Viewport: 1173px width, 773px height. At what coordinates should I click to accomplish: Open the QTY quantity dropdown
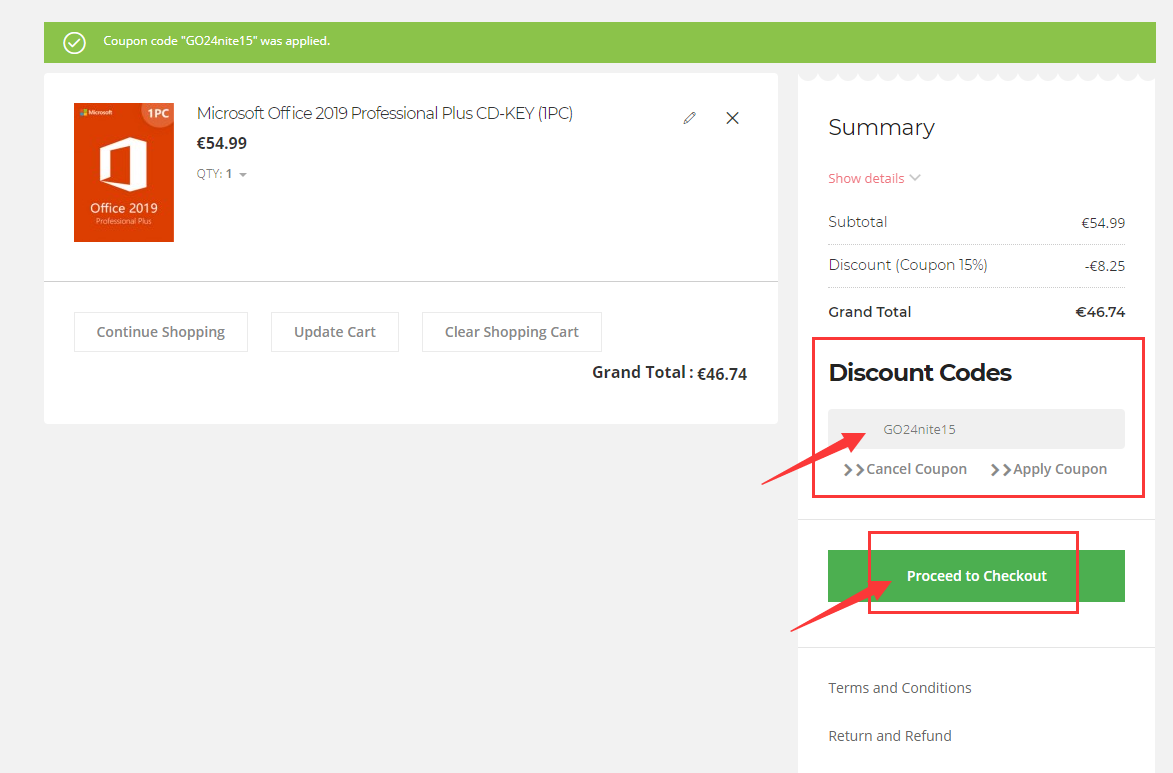(222, 174)
